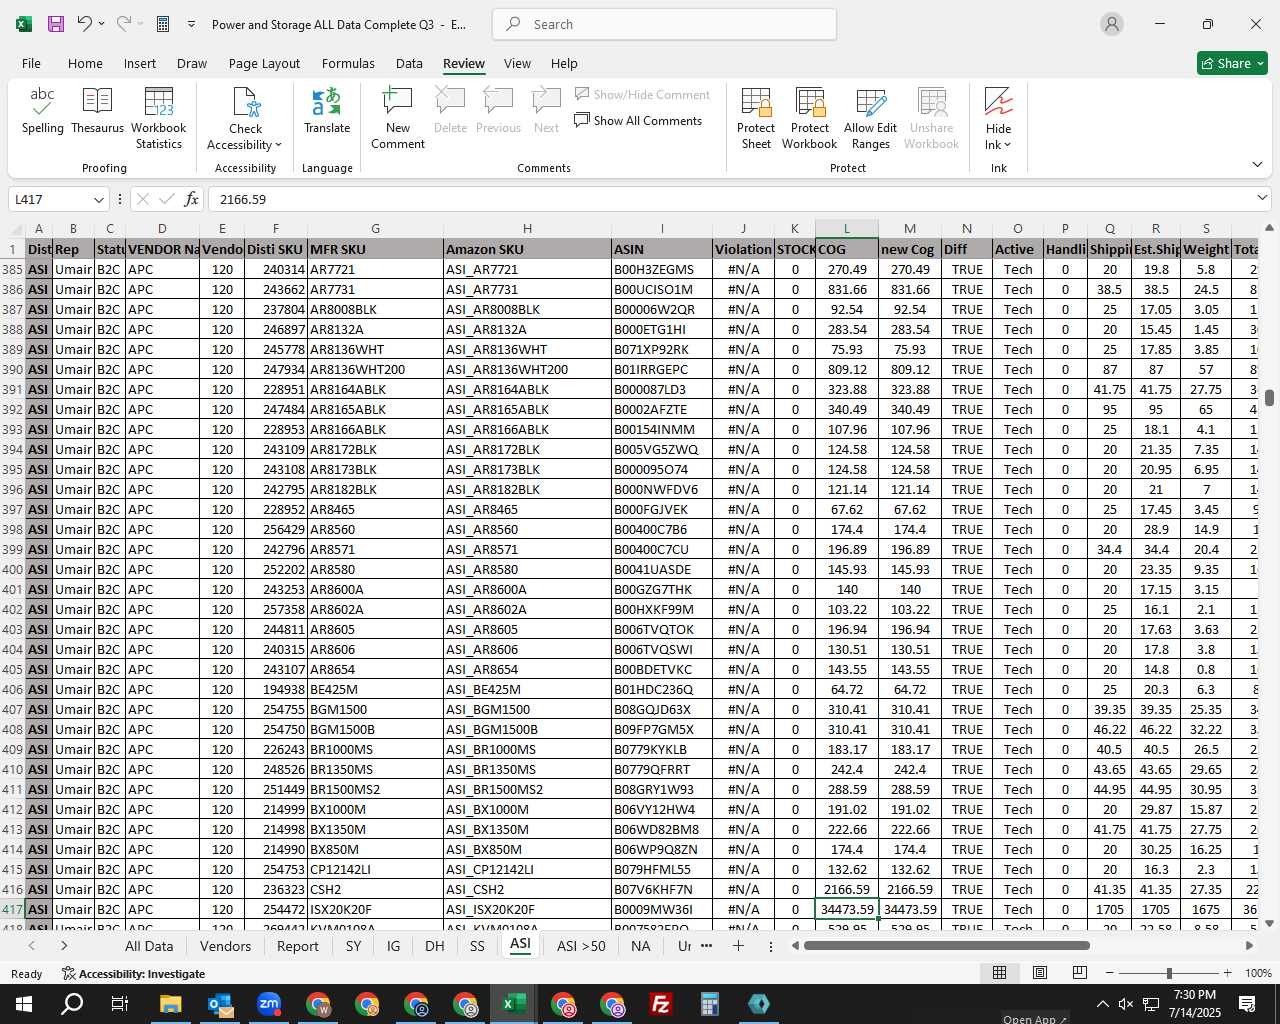Viewport: 1280px width, 1024px height.
Task: Select the row 400 header
Action: [13, 569]
